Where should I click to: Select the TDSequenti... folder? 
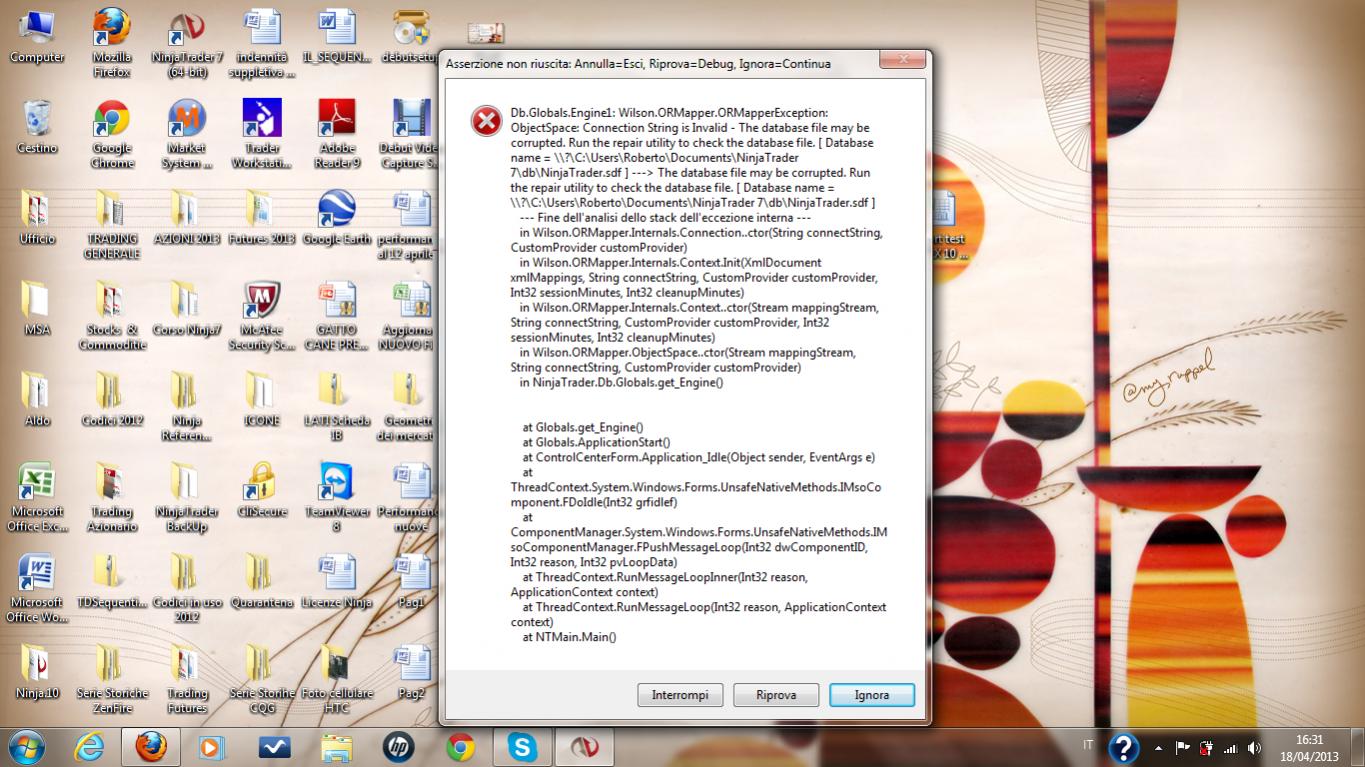point(112,581)
